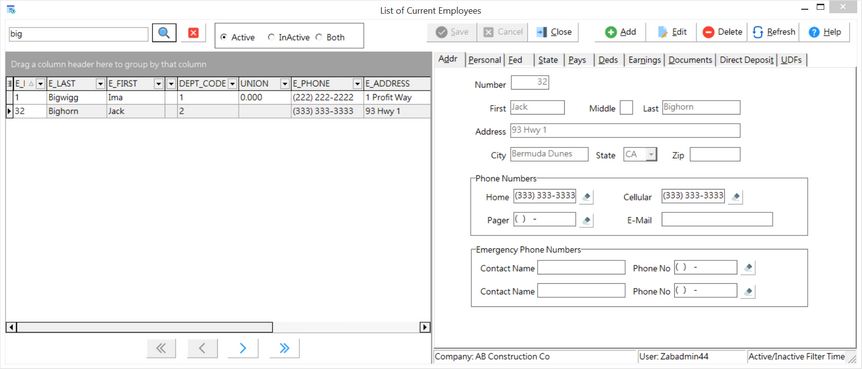This screenshot has height=369, width=862.
Task: Click the magnifier search icon button
Action: (164, 33)
